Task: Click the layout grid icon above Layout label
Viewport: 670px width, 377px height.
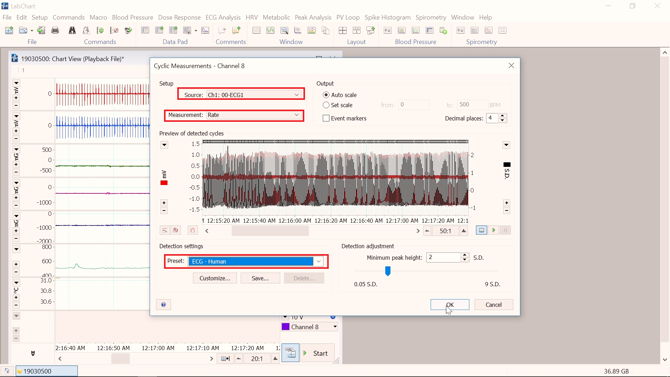Action: [343, 30]
